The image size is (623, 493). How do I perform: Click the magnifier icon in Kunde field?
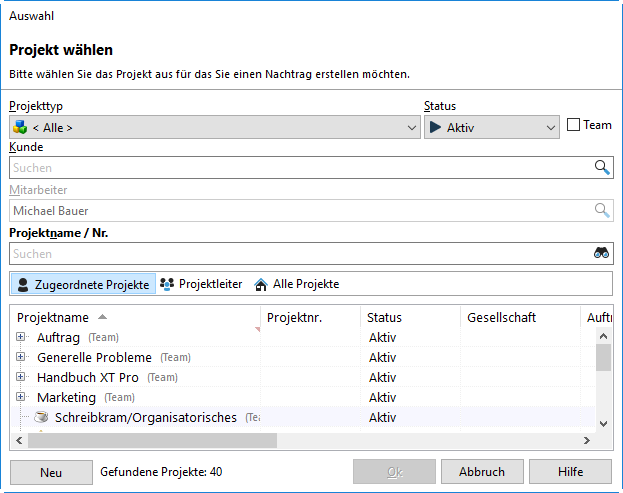click(x=602, y=168)
